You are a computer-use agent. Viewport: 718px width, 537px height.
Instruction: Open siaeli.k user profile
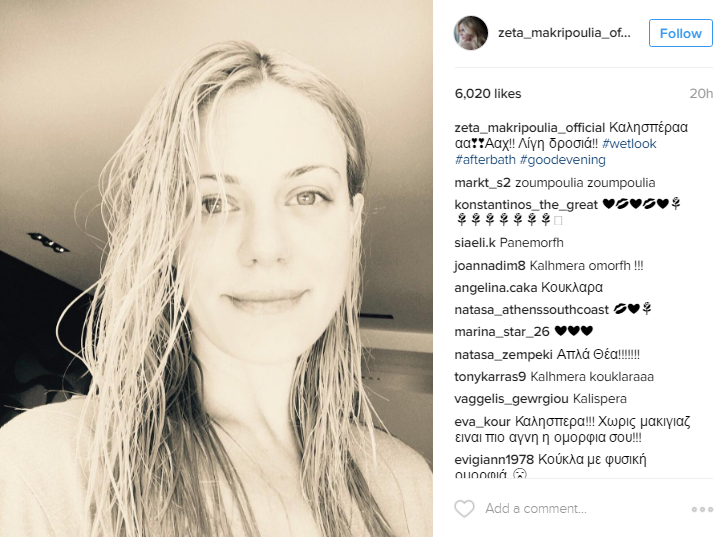475,243
